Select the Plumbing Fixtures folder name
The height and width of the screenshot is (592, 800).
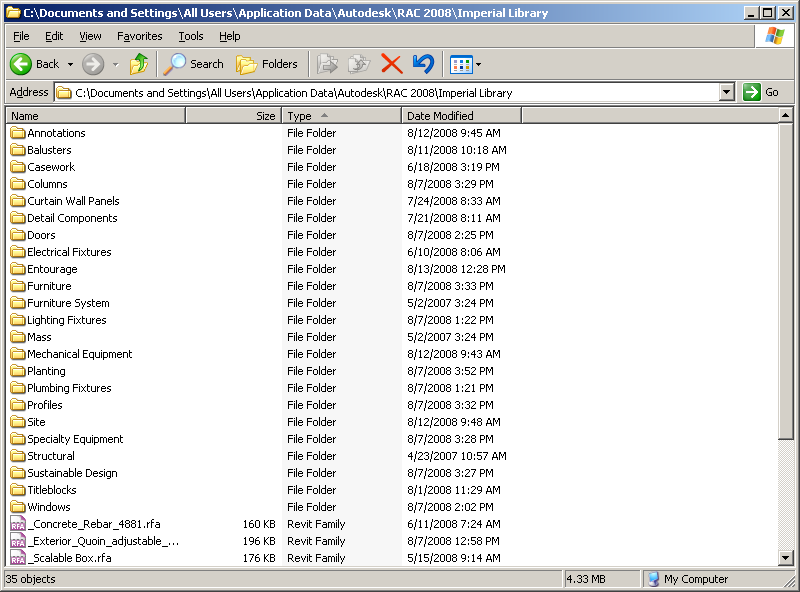[x=69, y=388]
